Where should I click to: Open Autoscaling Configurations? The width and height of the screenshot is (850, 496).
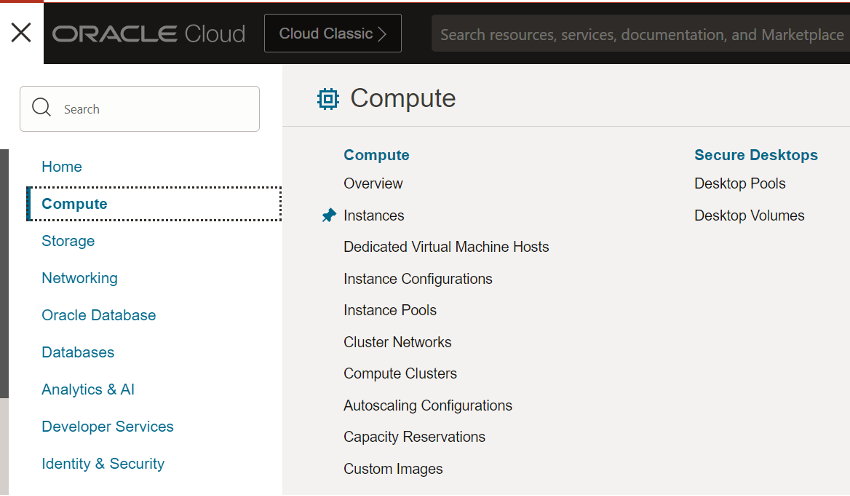click(x=428, y=406)
